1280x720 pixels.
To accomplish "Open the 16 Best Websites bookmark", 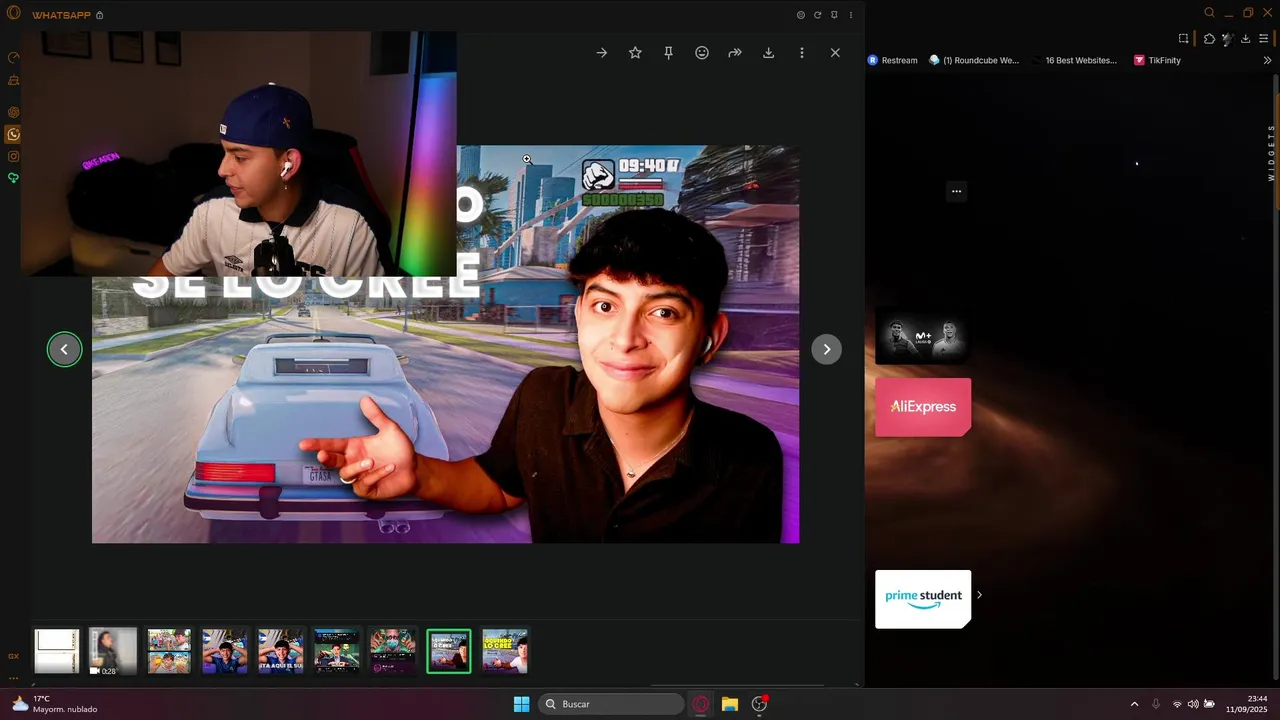I will 1075,60.
